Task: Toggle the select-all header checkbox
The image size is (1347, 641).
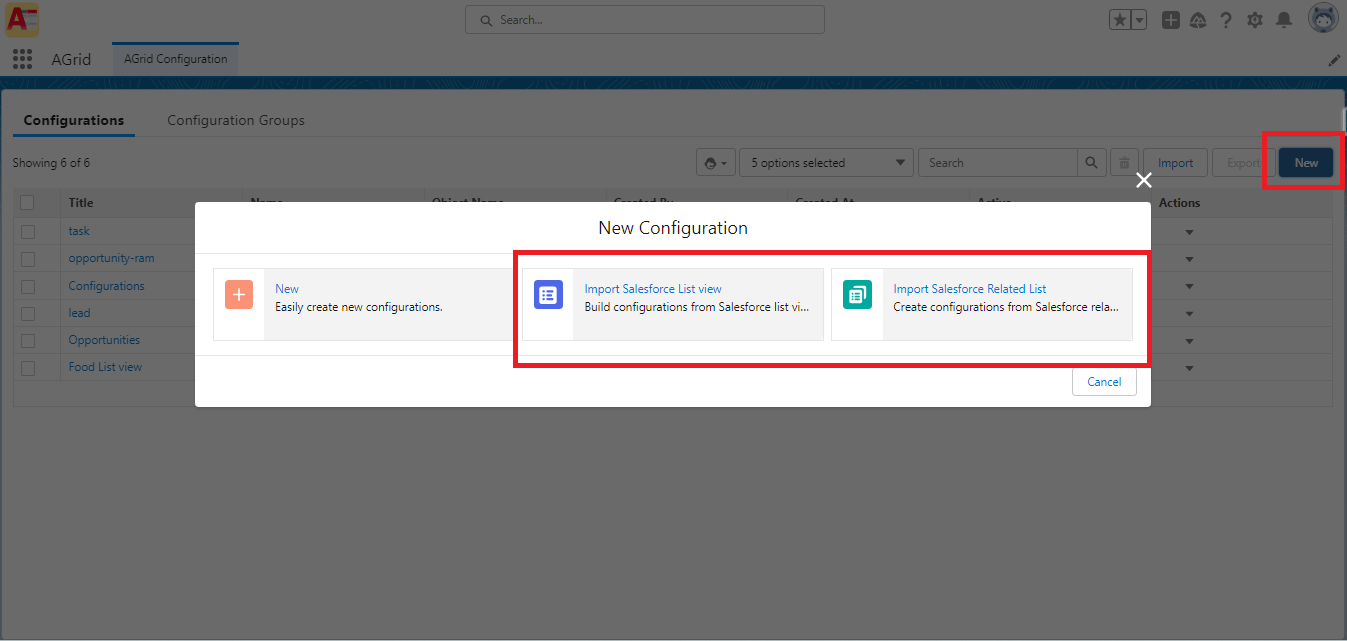Action: pyautogui.click(x=27, y=203)
